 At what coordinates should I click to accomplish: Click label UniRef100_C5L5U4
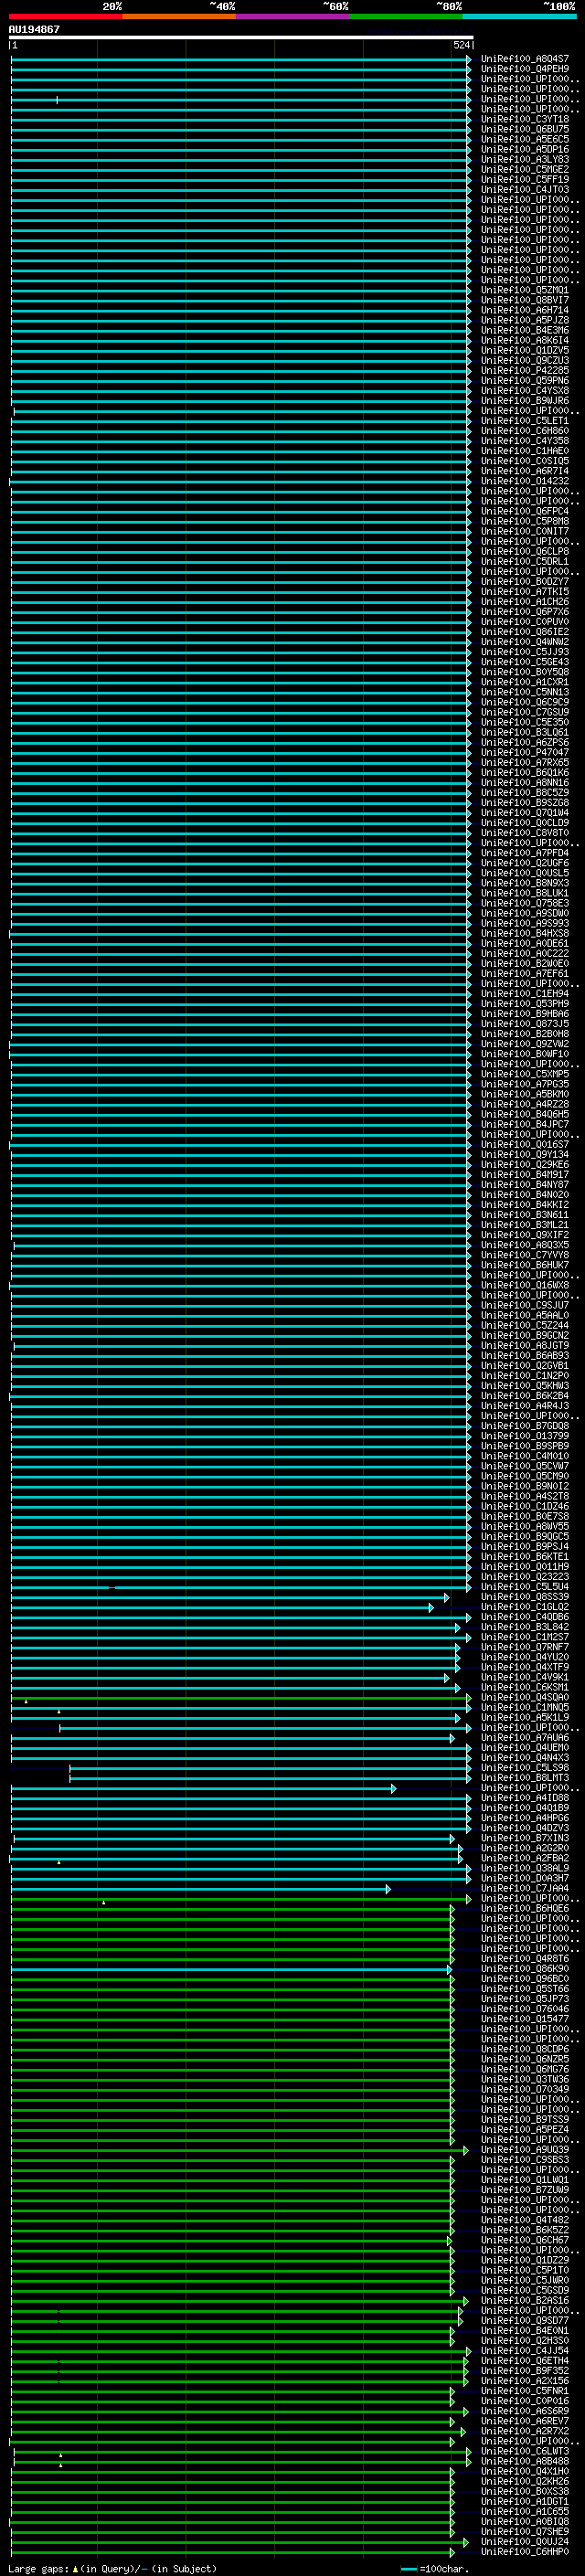(x=525, y=1586)
